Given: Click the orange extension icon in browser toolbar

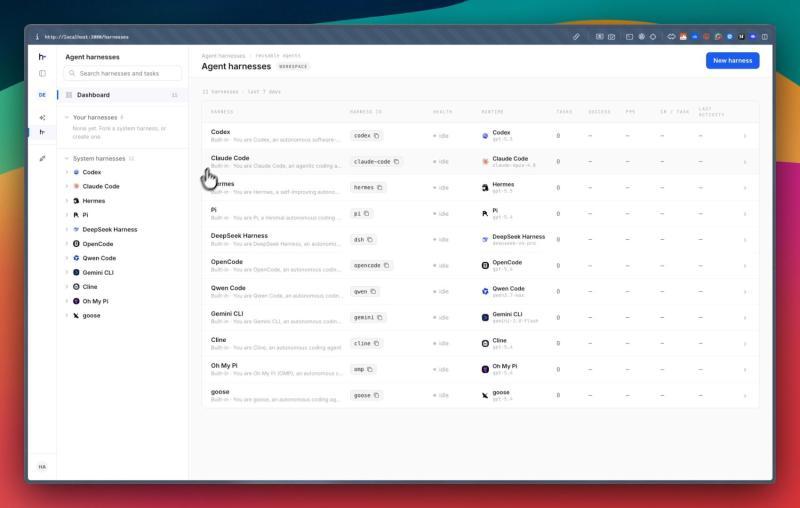Looking at the screenshot, I should tap(683, 37).
